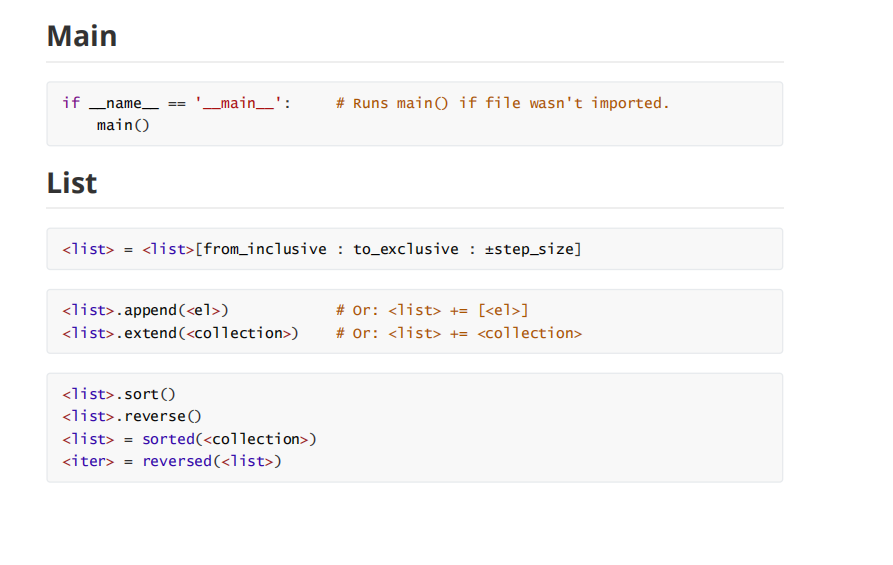Click the 'sorted' keyword in the code
This screenshot has height=565, width=893.
tap(169, 439)
